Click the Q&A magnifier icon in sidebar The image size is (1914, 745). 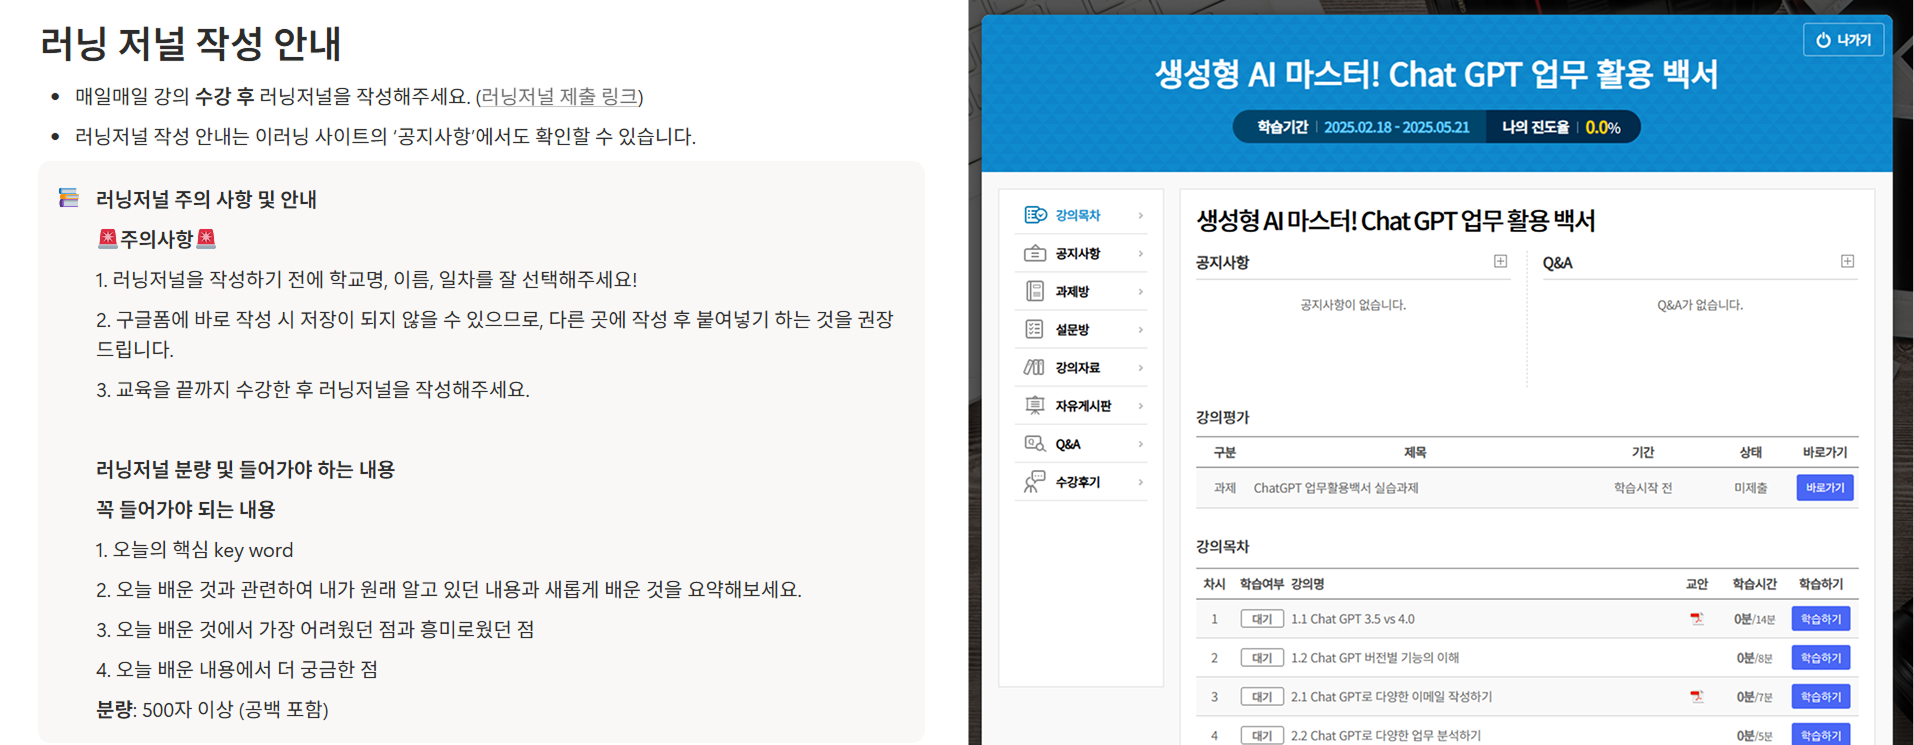1035,443
